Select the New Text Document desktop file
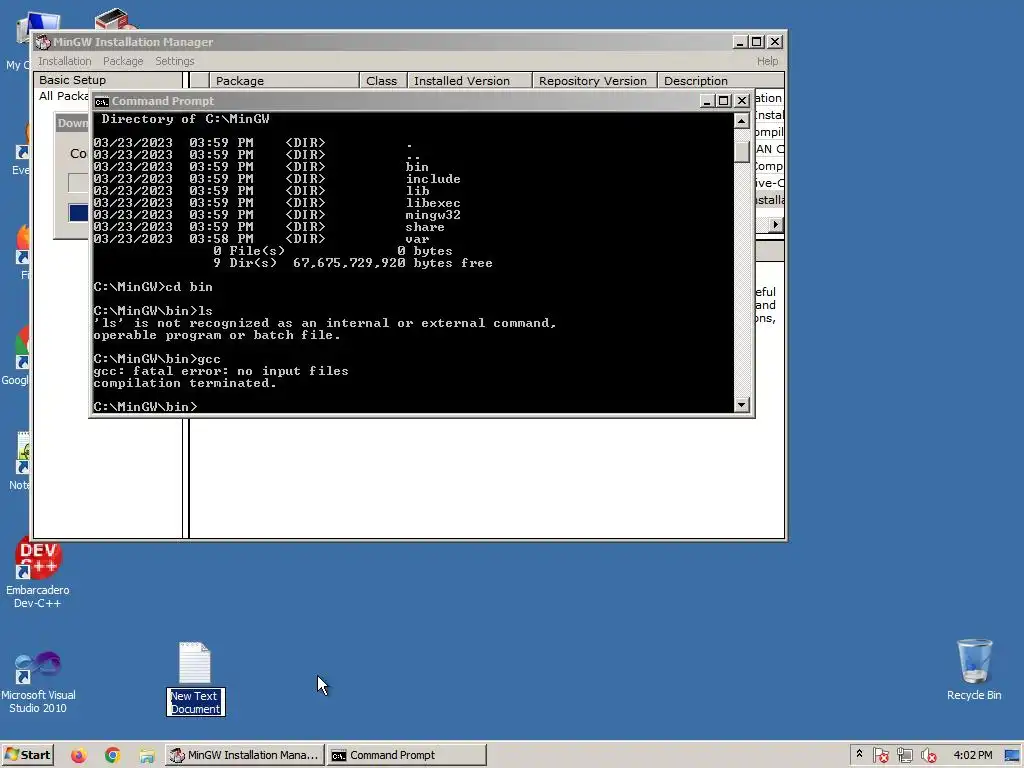 pos(195,679)
